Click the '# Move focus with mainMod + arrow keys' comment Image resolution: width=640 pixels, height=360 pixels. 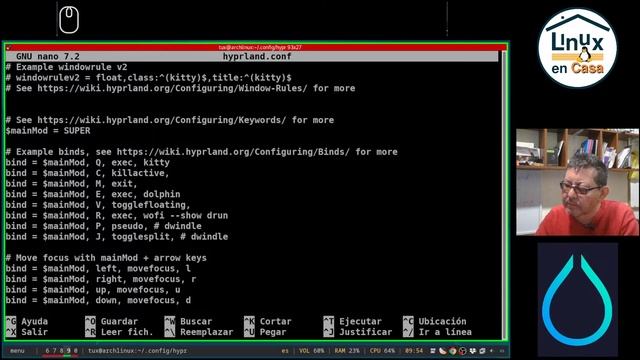click(x=106, y=258)
